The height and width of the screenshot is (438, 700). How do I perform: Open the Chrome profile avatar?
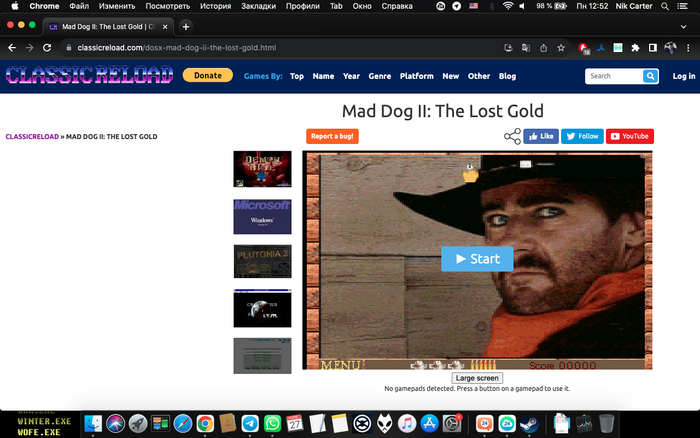click(671, 48)
